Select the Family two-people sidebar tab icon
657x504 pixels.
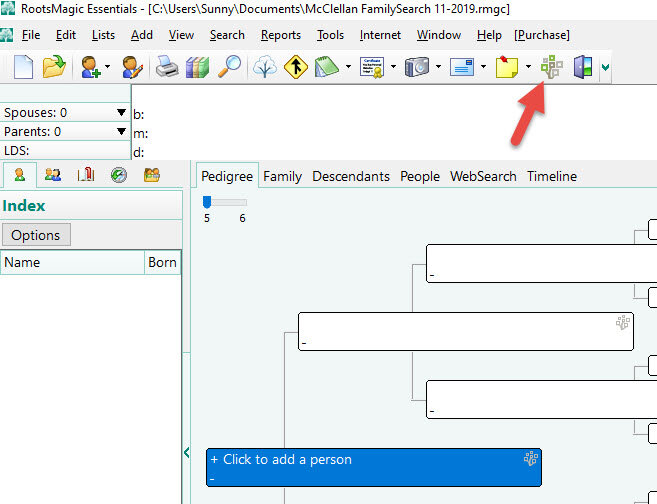[x=53, y=175]
